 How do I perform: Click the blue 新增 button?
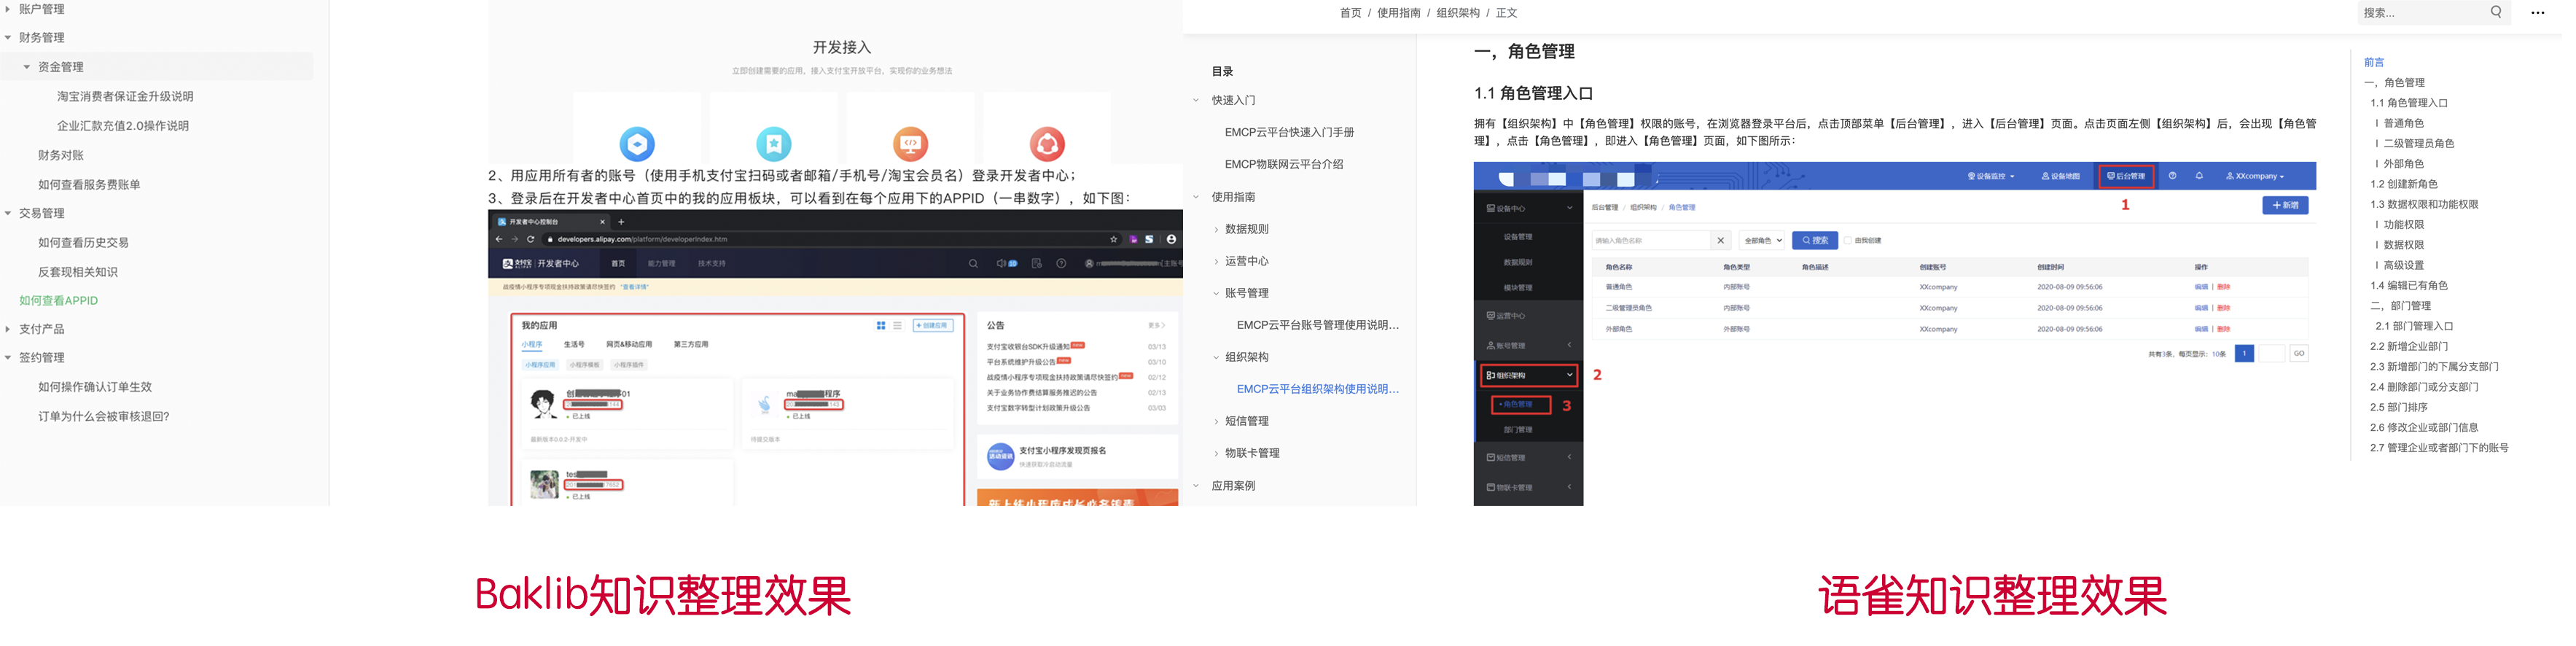pos(2285,206)
